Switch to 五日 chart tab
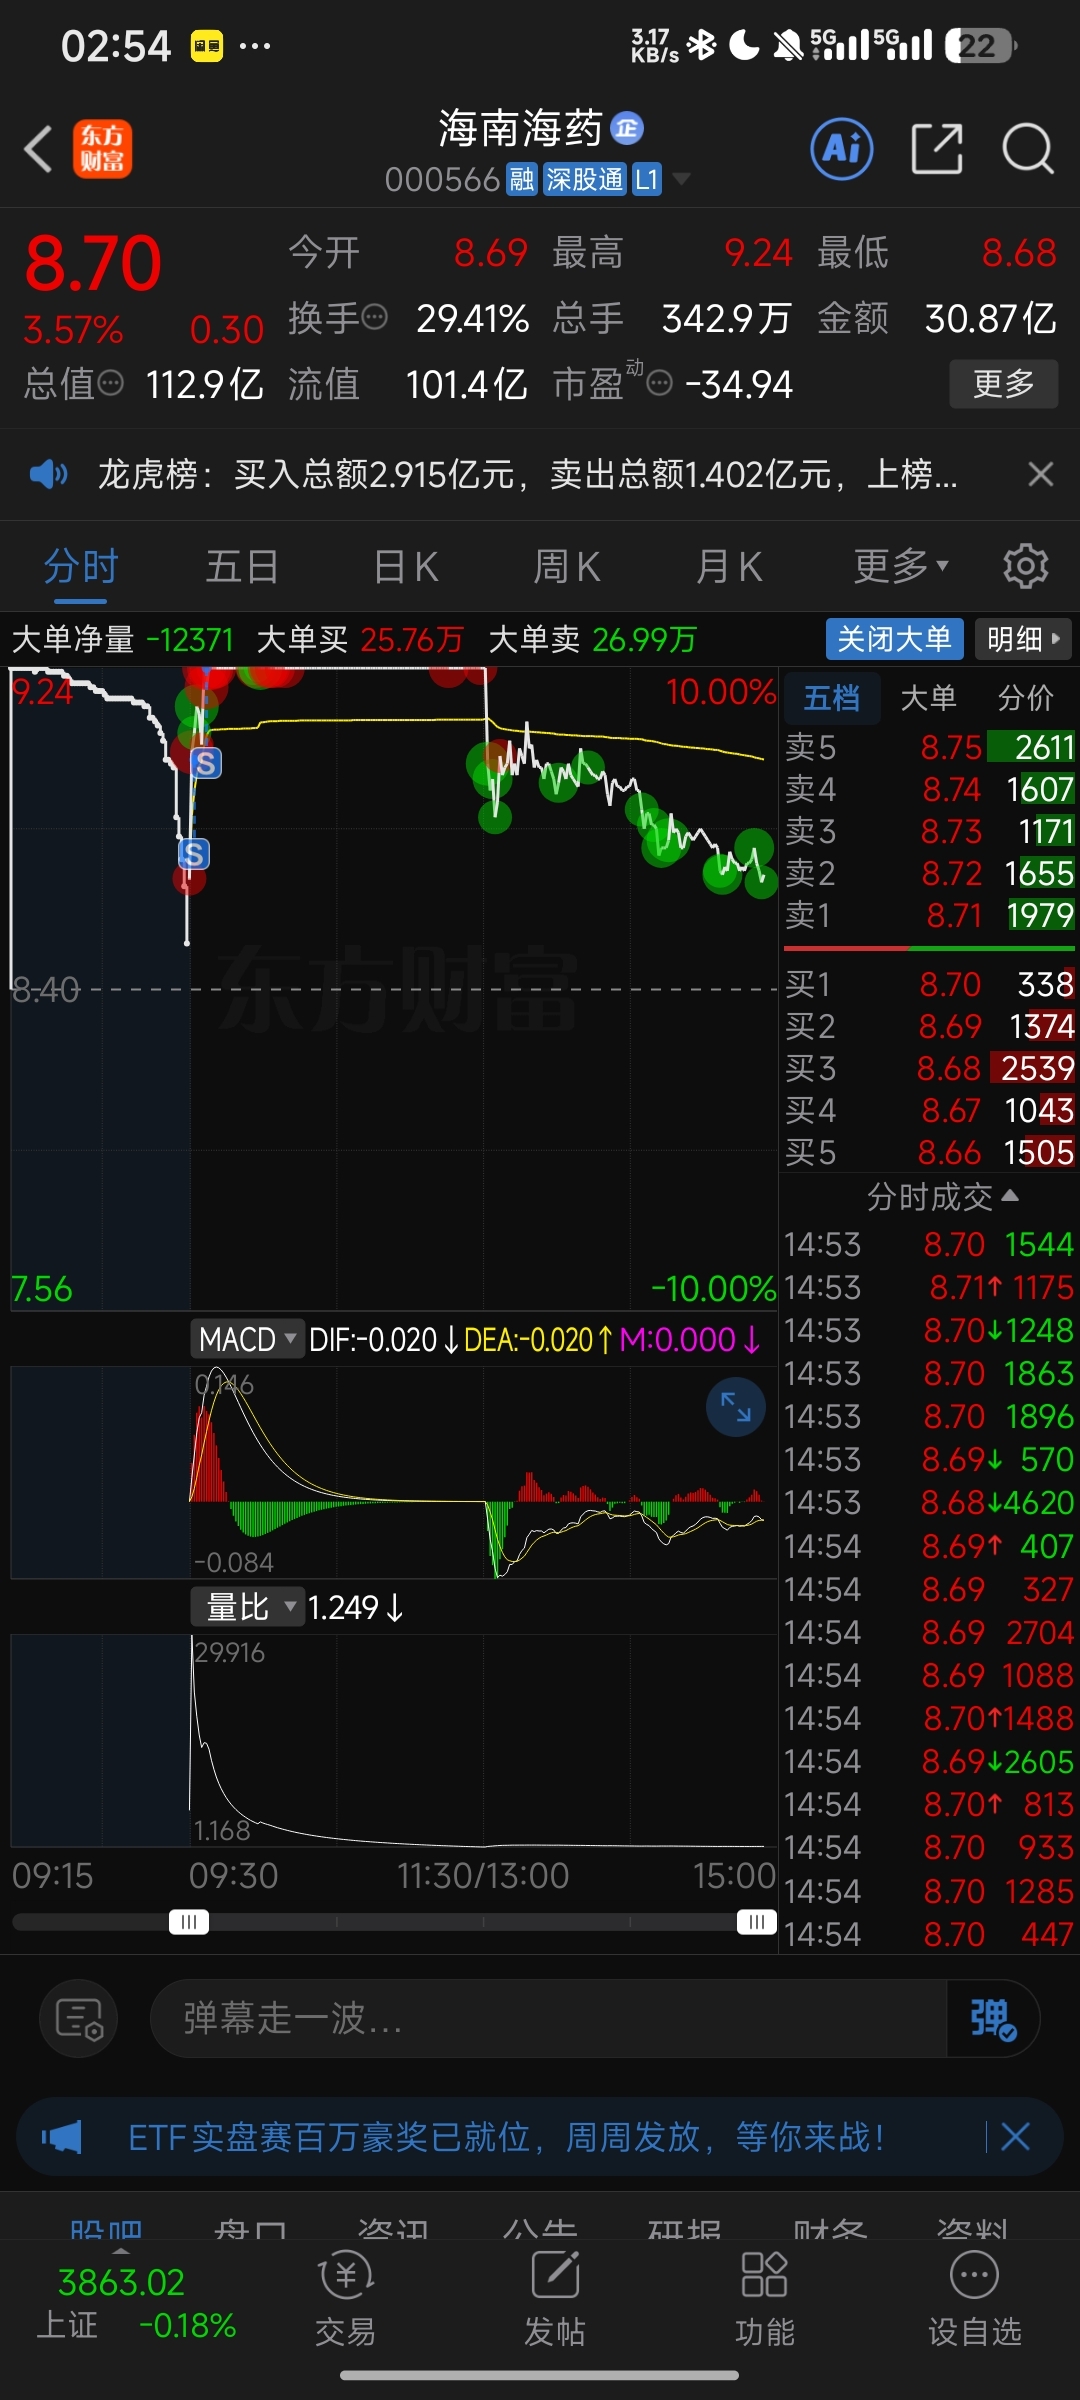1080x2400 pixels. click(242, 567)
